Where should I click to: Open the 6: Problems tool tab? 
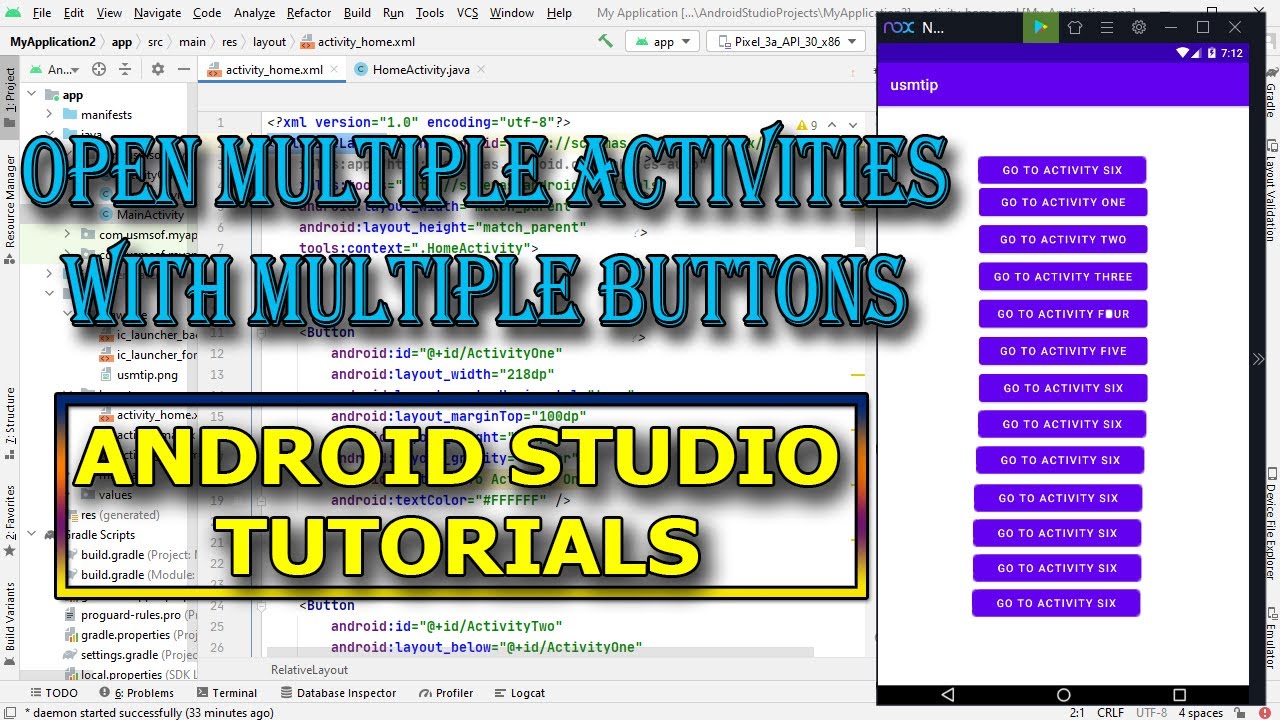135,693
